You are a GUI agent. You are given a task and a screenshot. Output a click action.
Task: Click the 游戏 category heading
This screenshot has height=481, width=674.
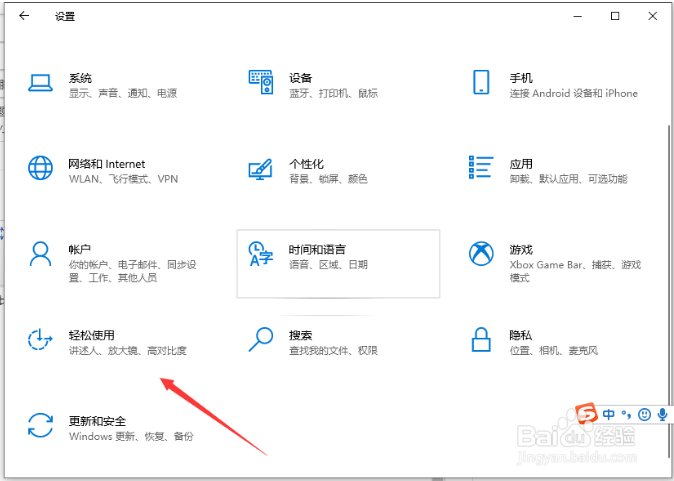(521, 249)
